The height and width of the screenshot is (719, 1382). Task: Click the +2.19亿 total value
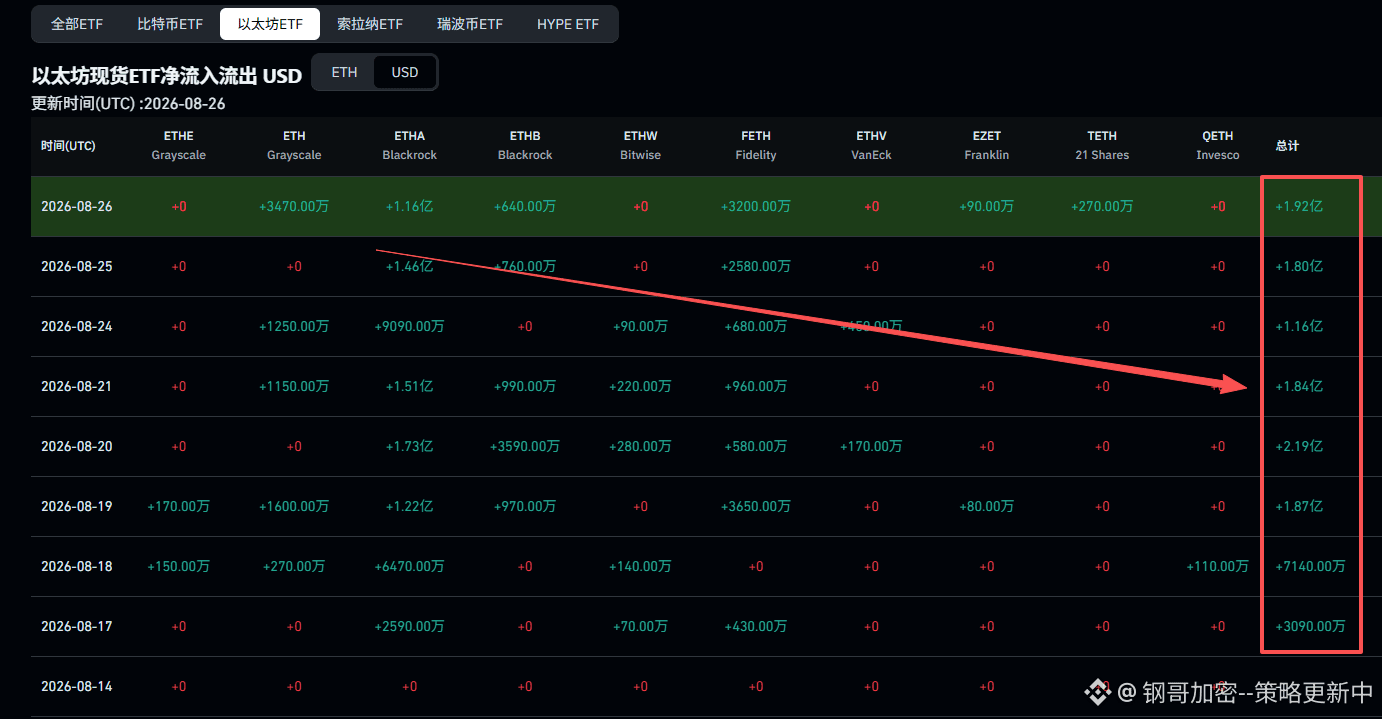point(1299,446)
